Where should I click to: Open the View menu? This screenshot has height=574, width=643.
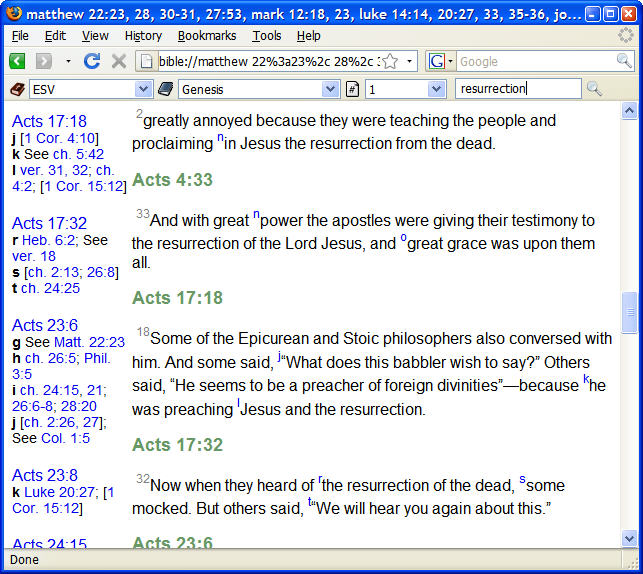(x=95, y=36)
